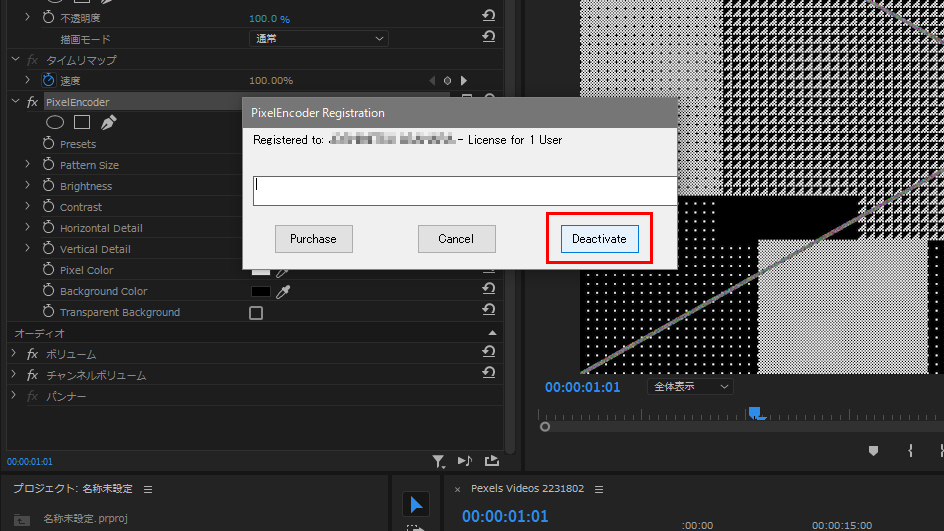Viewport: 944px width, 531px height.
Task: Reset the 不透明度 parameter
Action: [489, 16]
